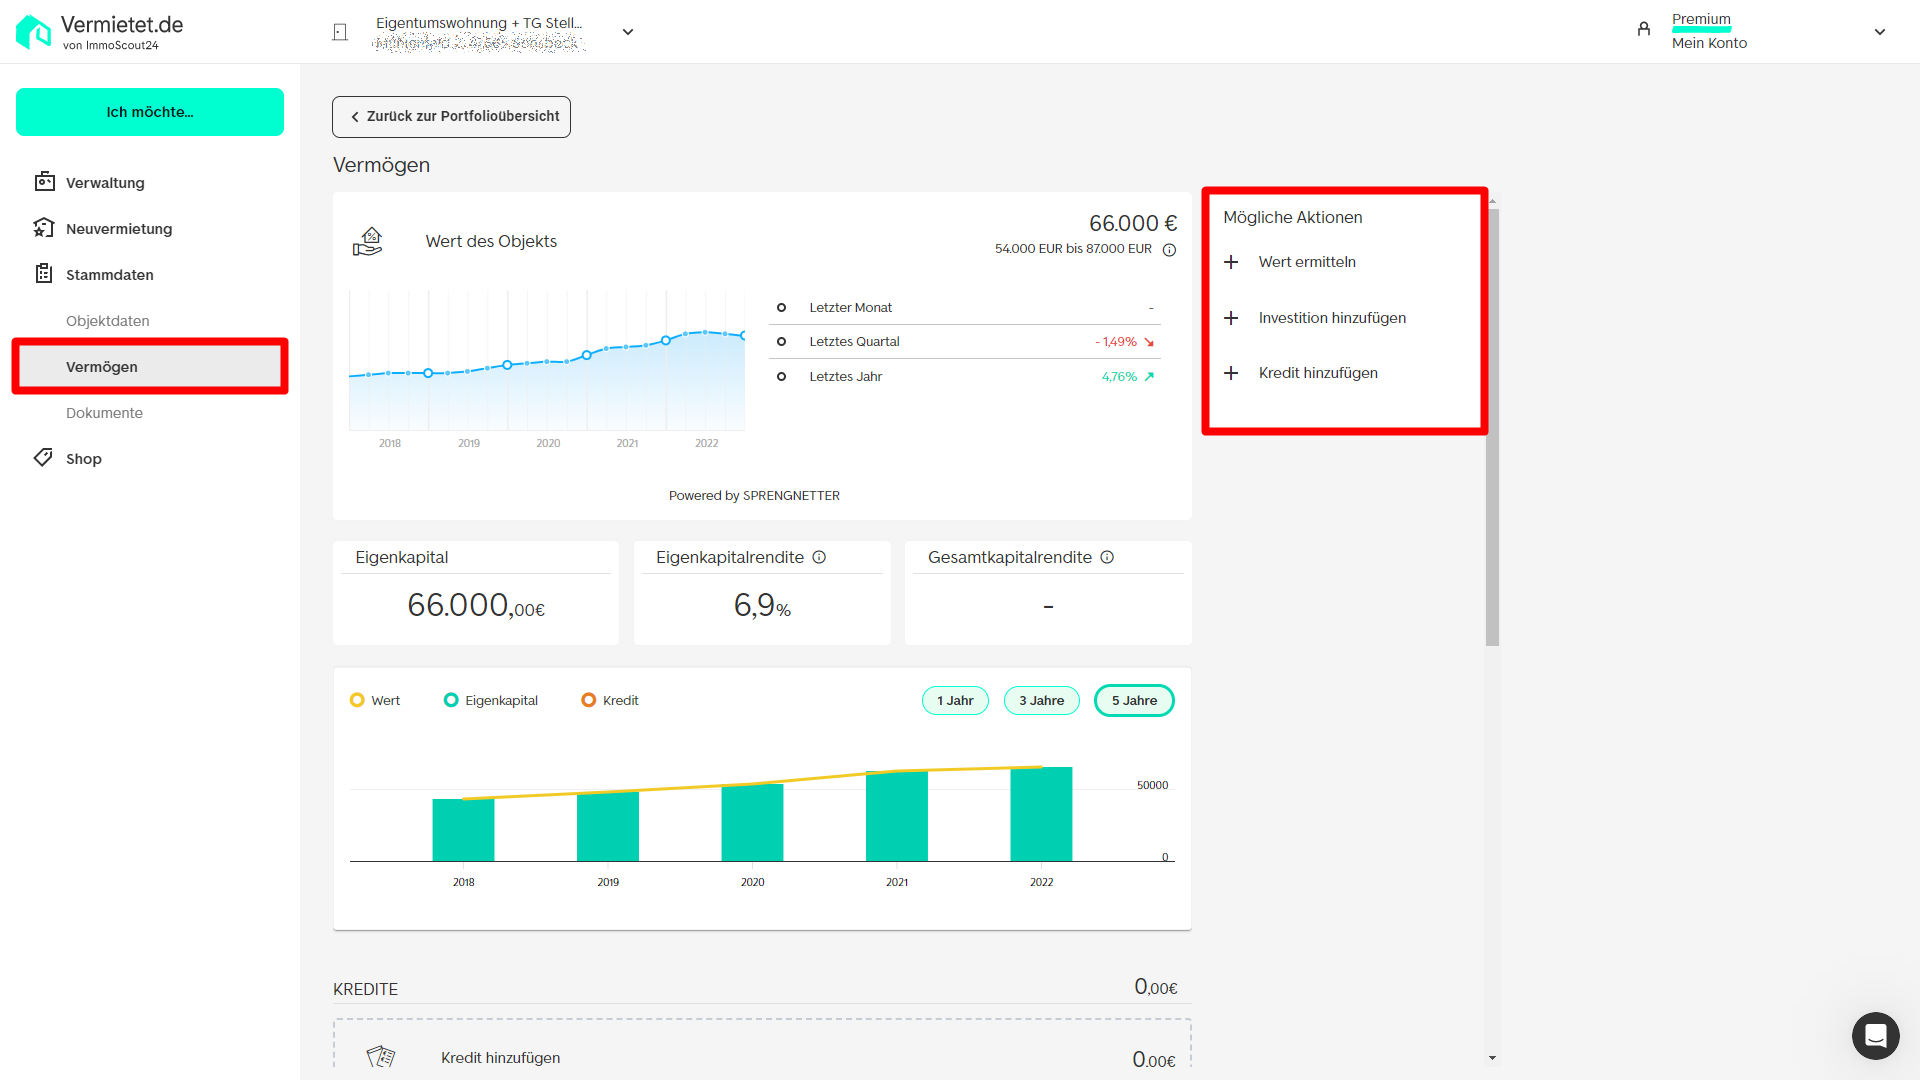Click the info icon next to Gesamtkapitalrendite
1920x1080 pixels.
pyautogui.click(x=1107, y=558)
